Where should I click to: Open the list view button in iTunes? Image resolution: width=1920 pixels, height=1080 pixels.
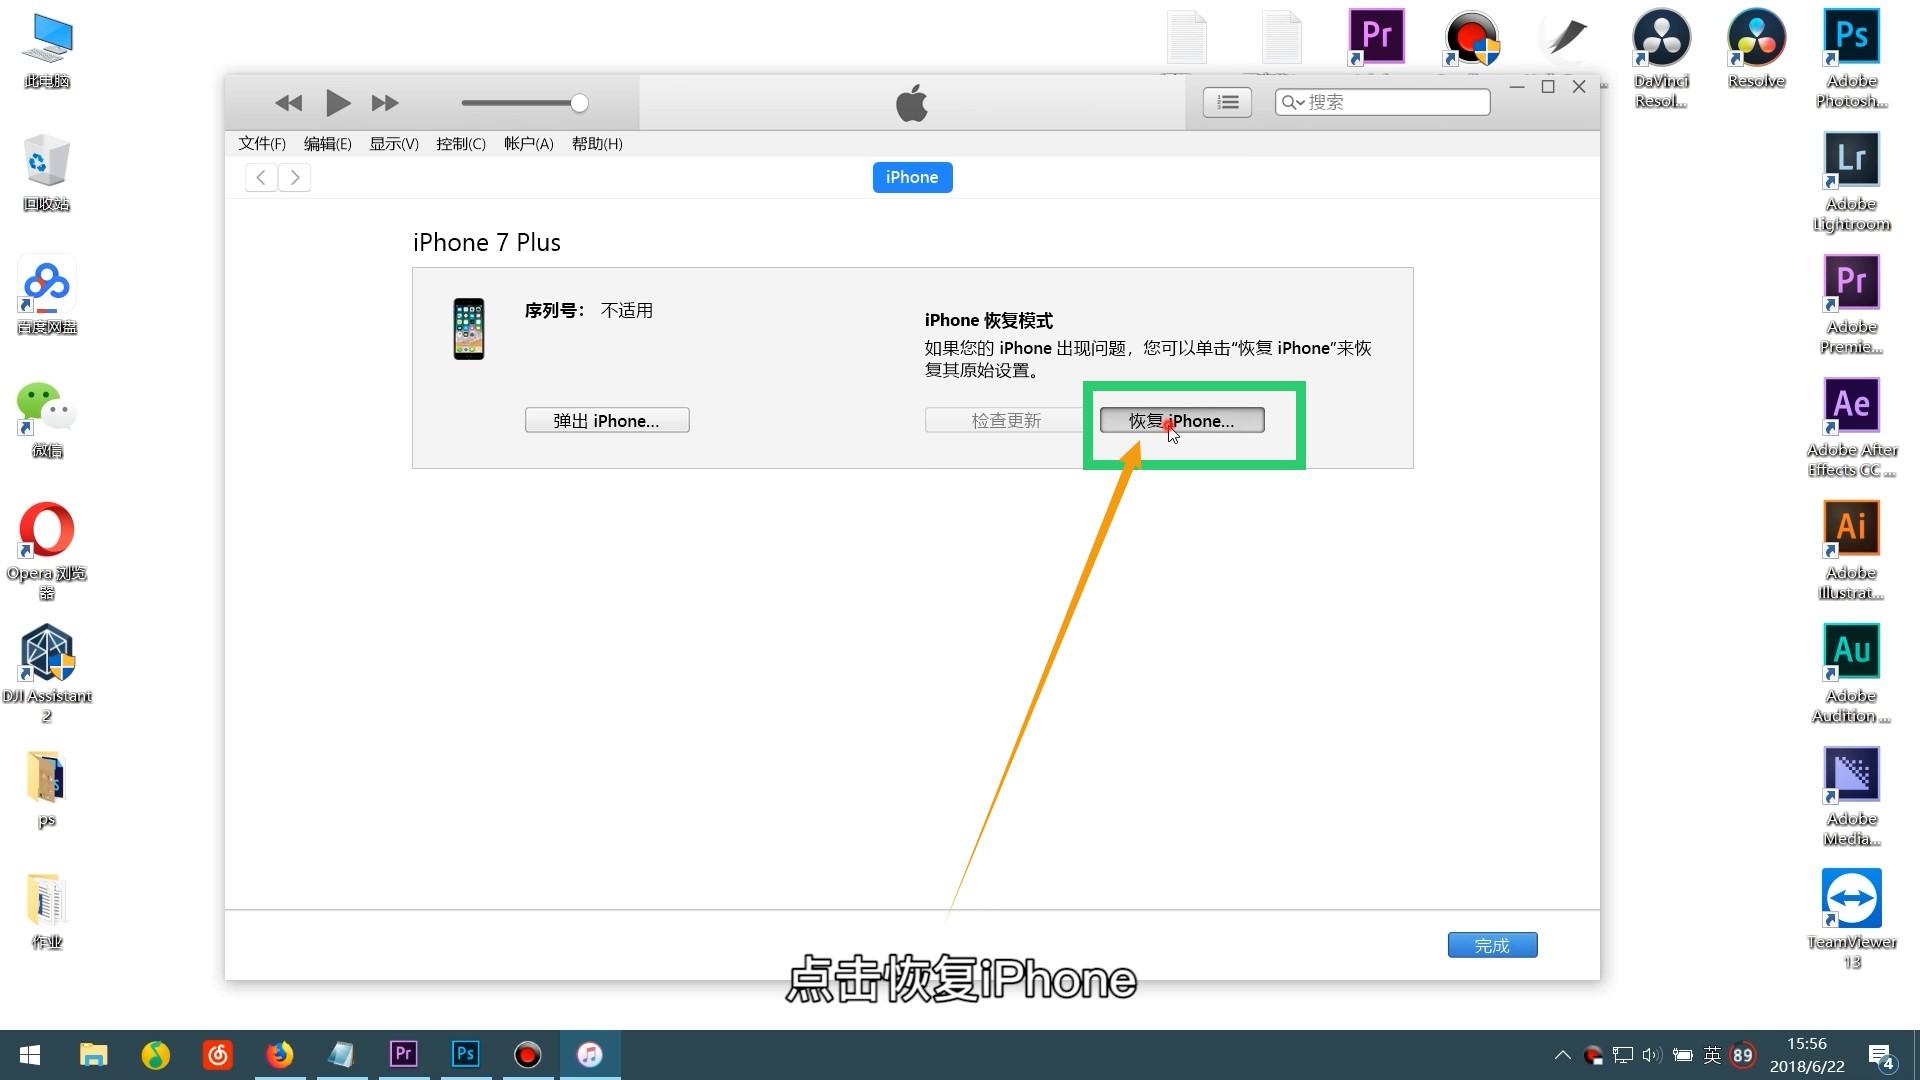tap(1228, 102)
